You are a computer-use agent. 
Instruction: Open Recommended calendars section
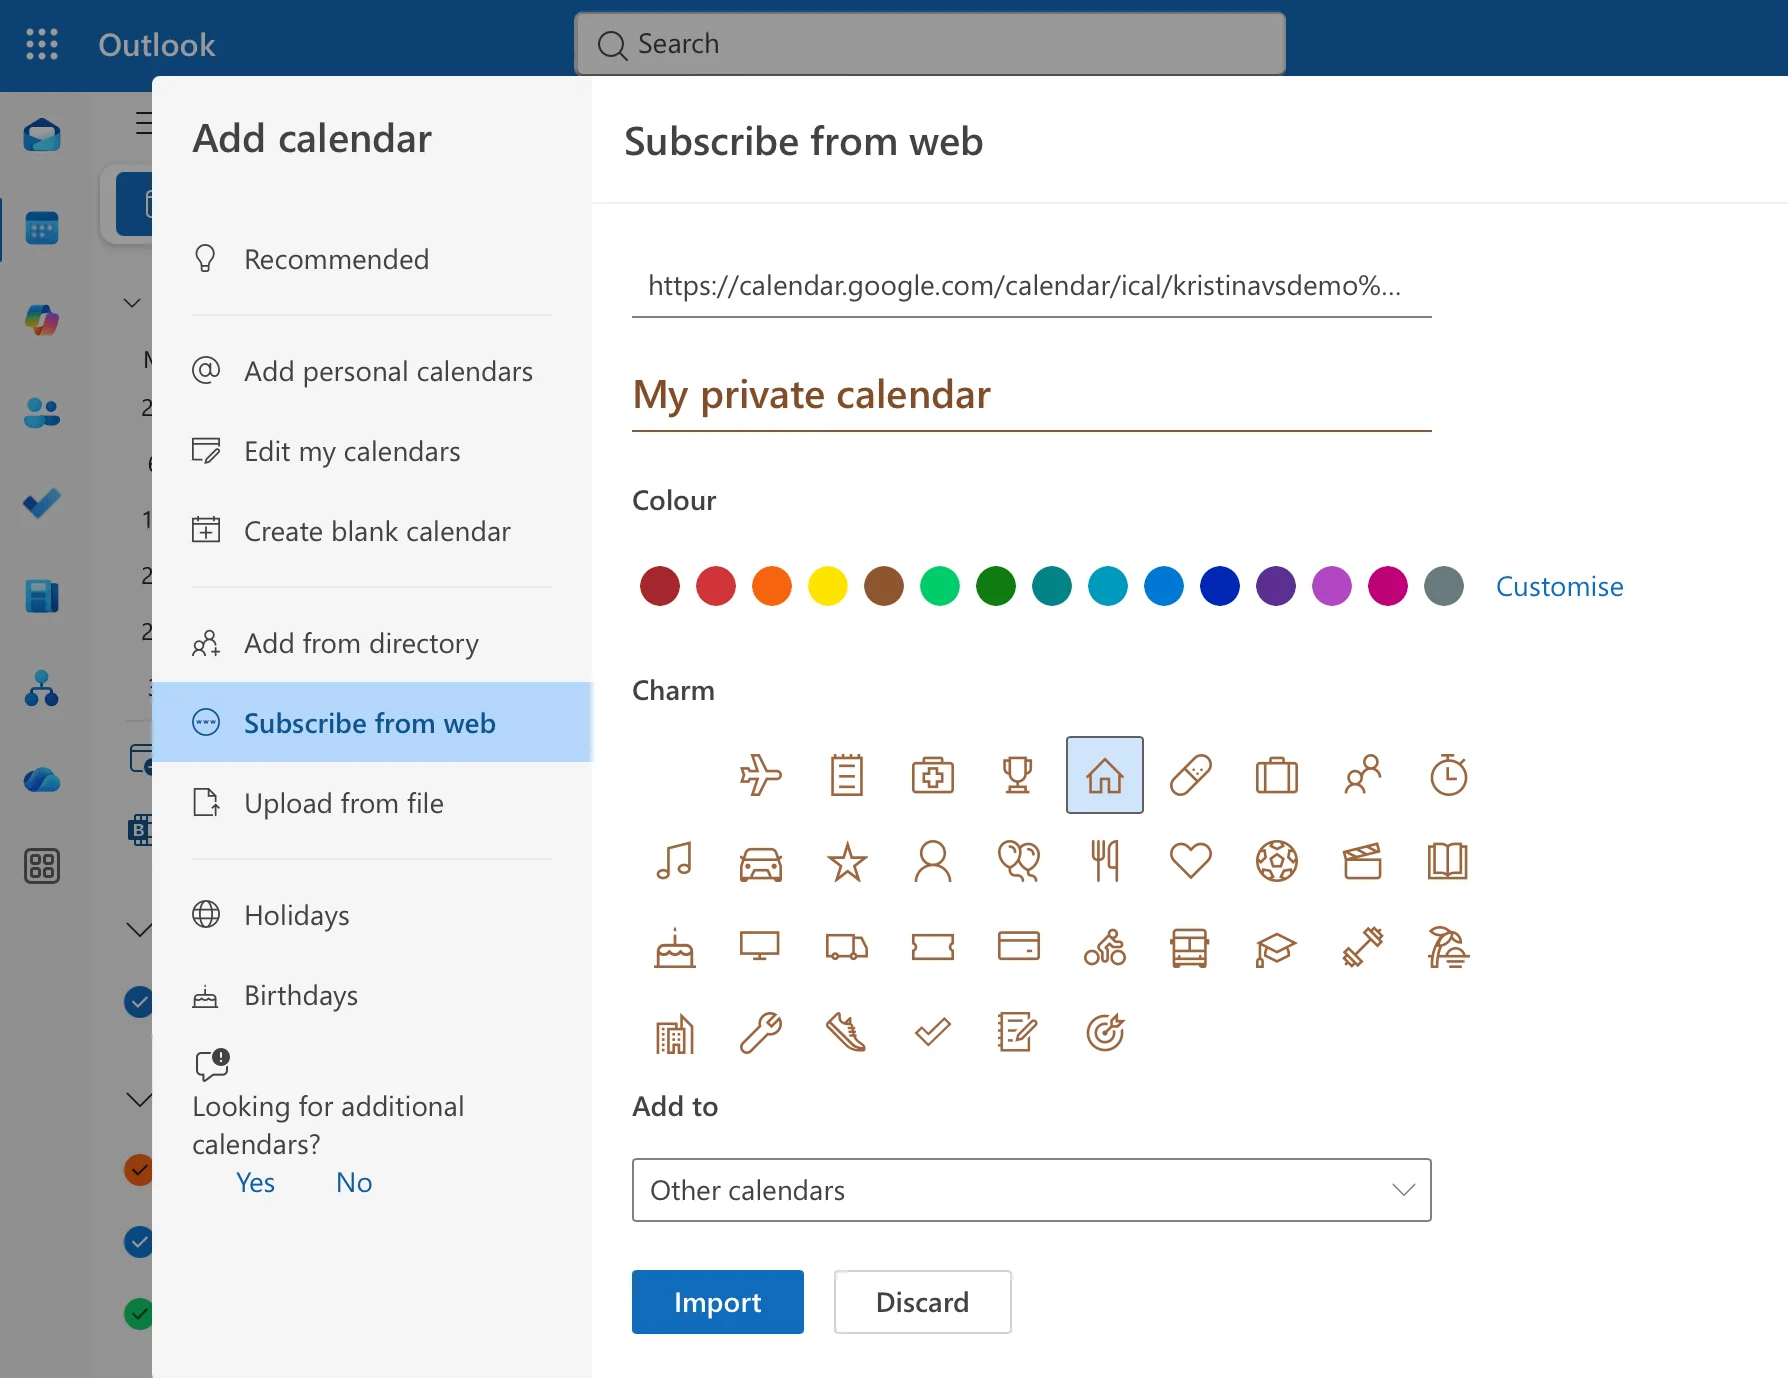[372, 259]
